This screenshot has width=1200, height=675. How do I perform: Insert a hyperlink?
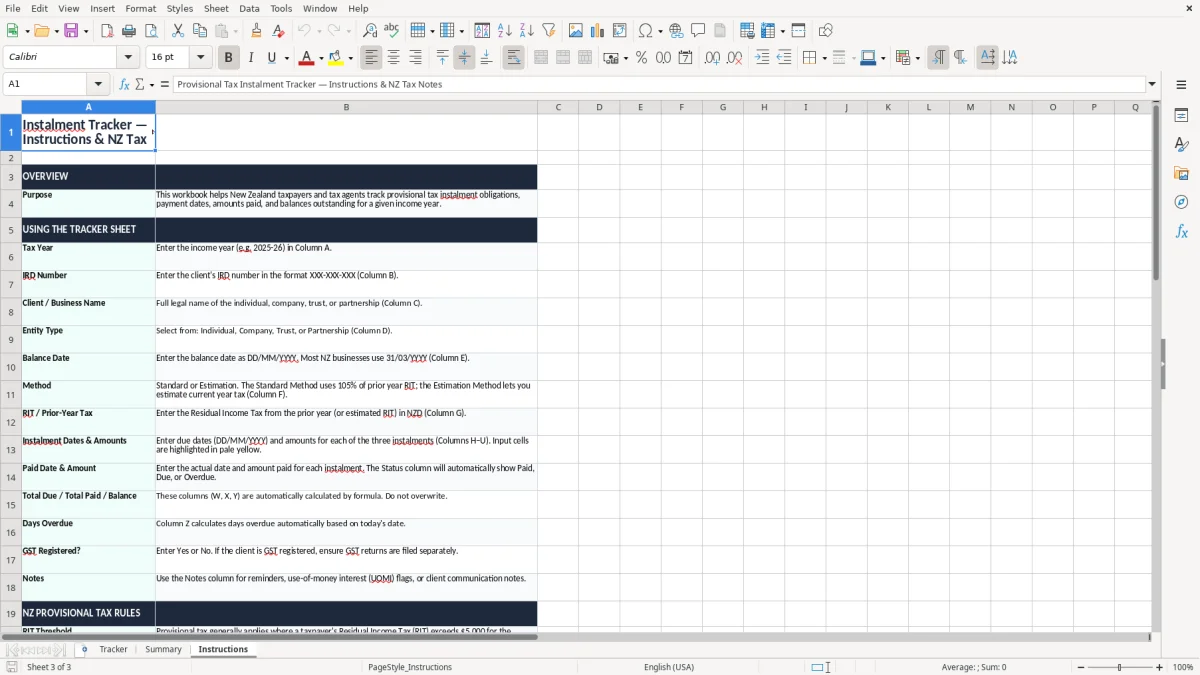click(x=676, y=31)
